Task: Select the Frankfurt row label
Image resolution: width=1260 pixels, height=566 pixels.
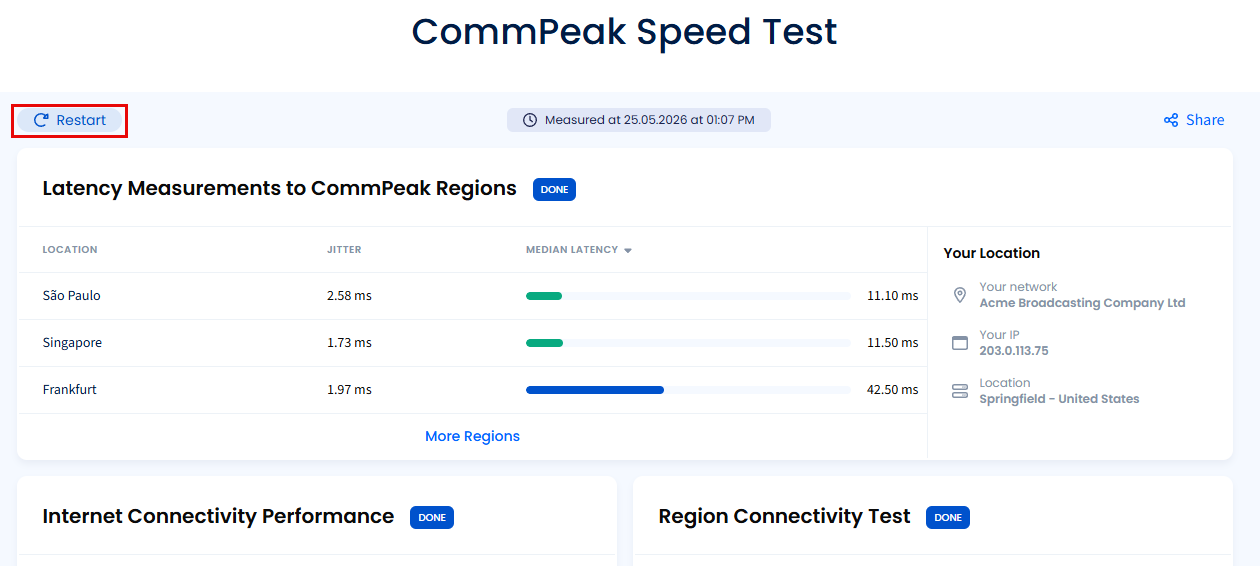Action: [70, 390]
